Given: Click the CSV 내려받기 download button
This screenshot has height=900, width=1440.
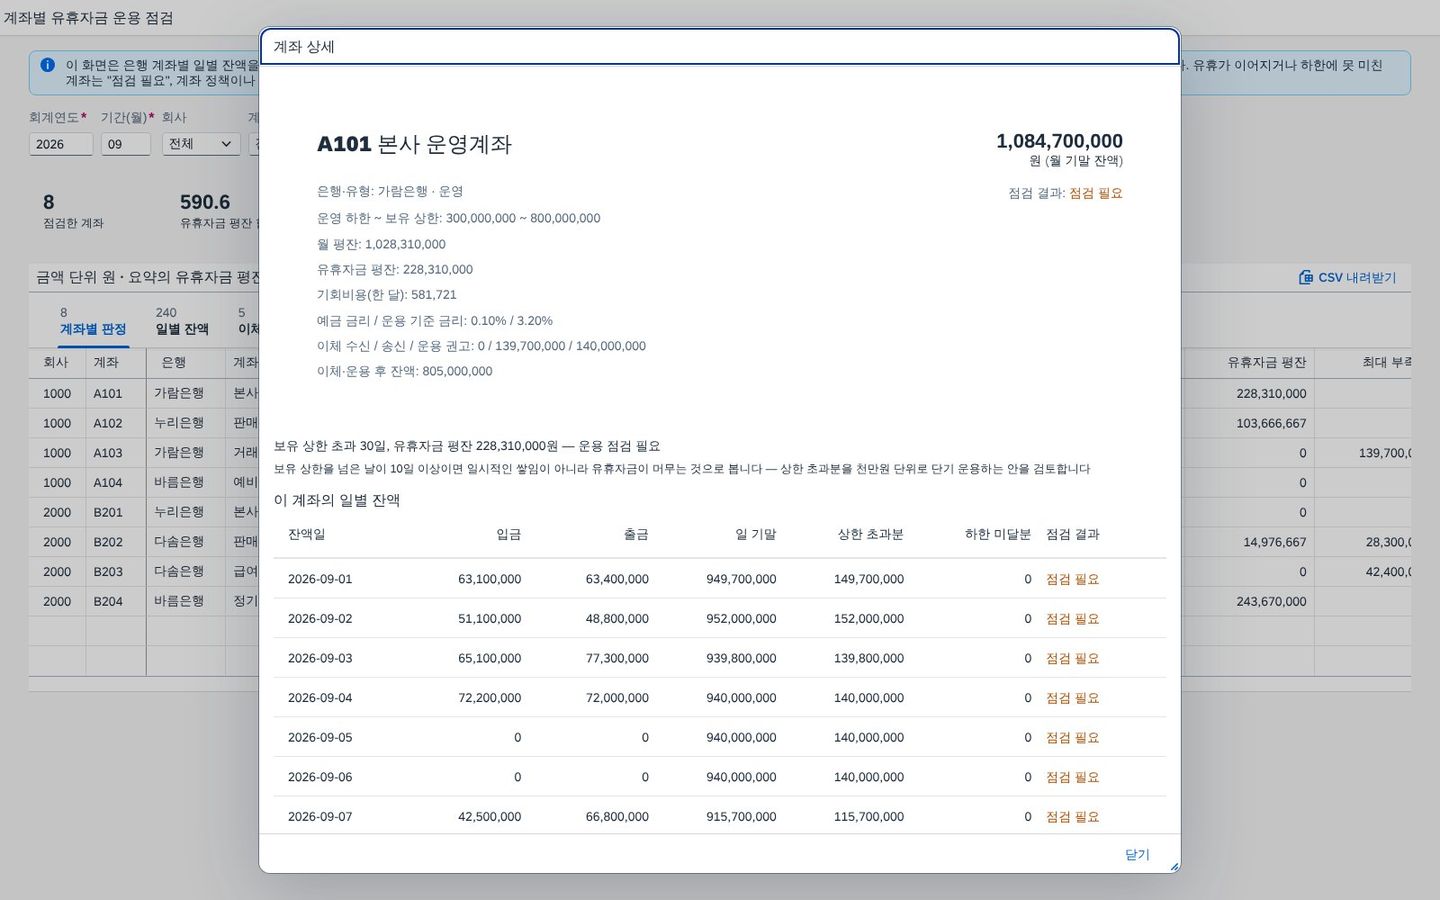Looking at the screenshot, I should tap(1347, 277).
